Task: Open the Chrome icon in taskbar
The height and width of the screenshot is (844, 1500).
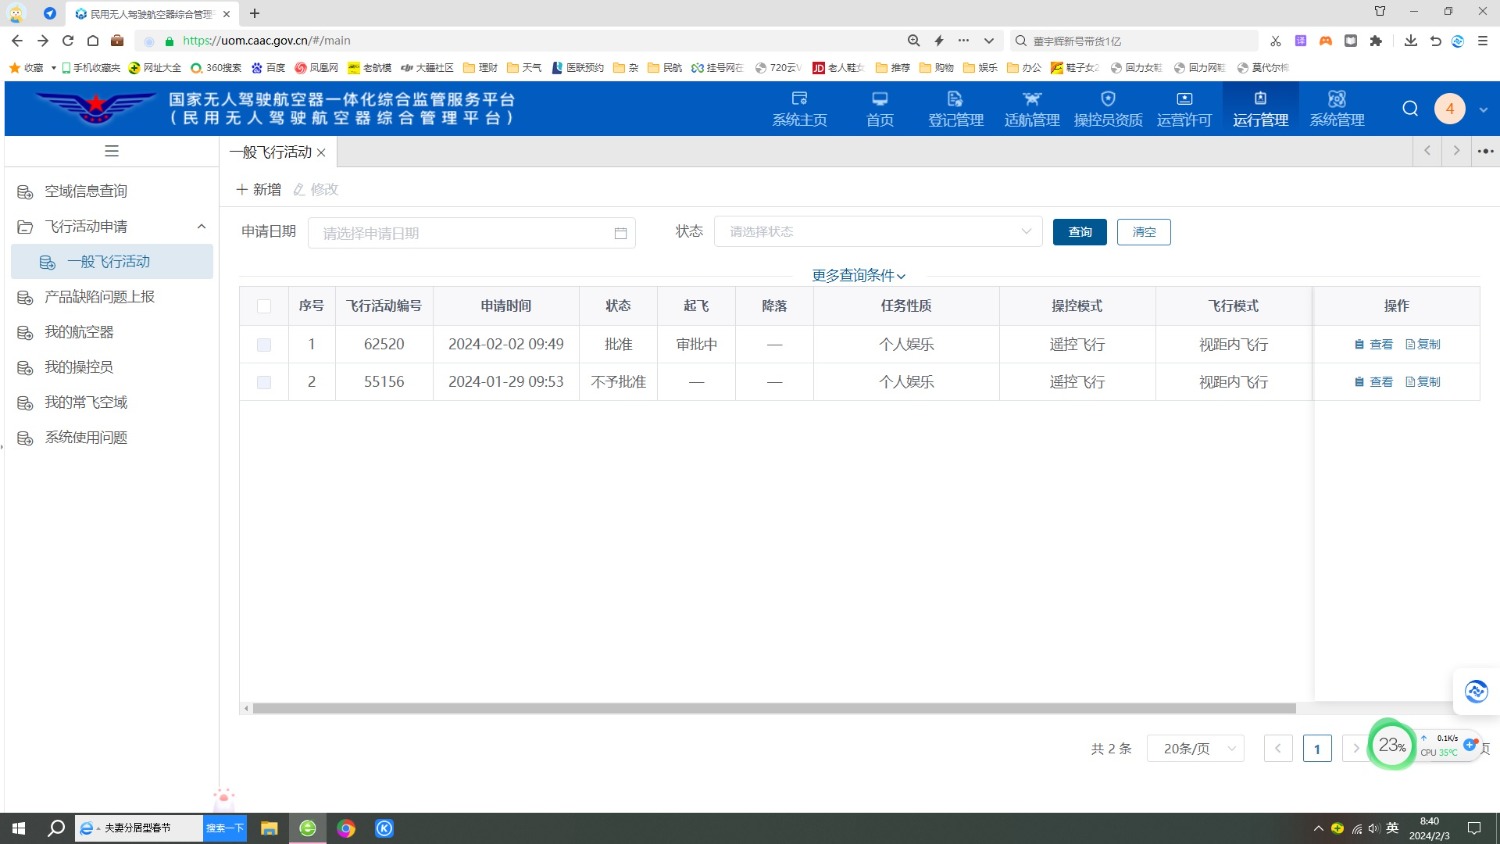Action: (346, 828)
